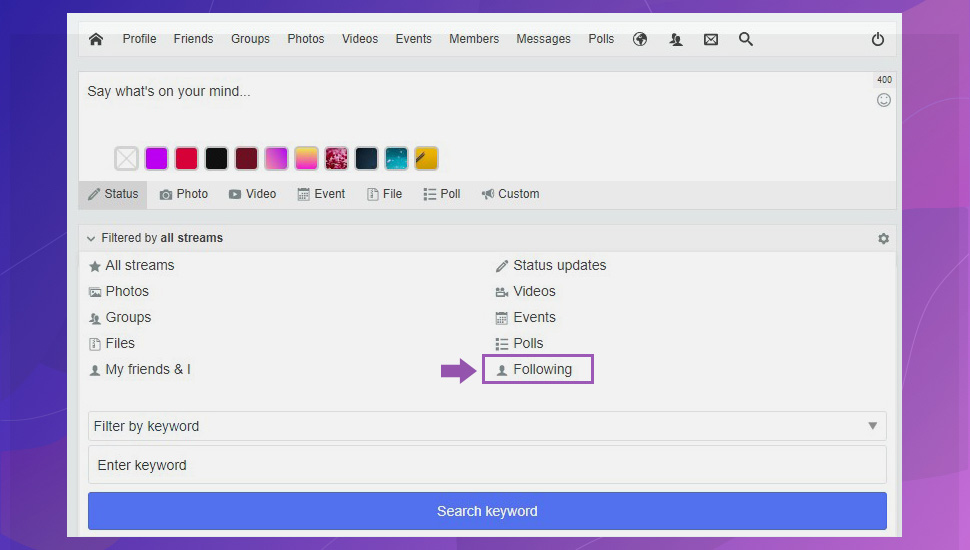Filter by All streams
This screenshot has width=970, height=550.
pos(132,265)
